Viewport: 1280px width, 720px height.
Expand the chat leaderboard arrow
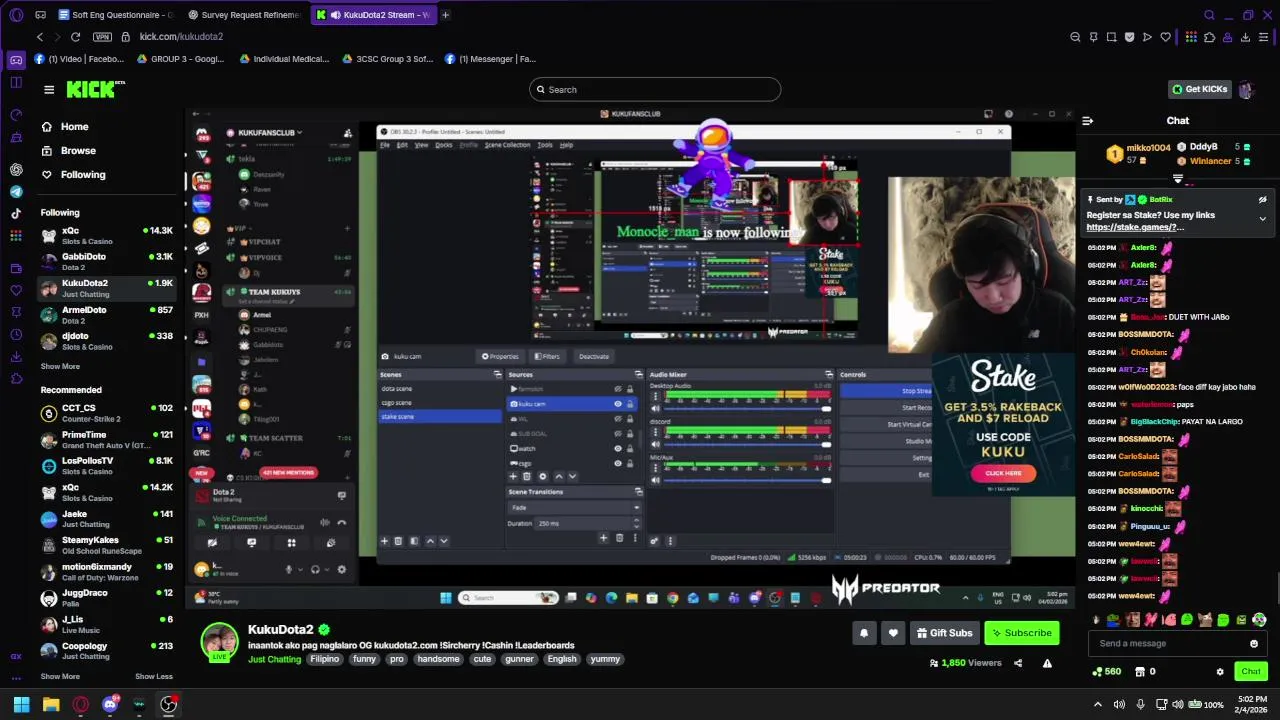(1178, 179)
